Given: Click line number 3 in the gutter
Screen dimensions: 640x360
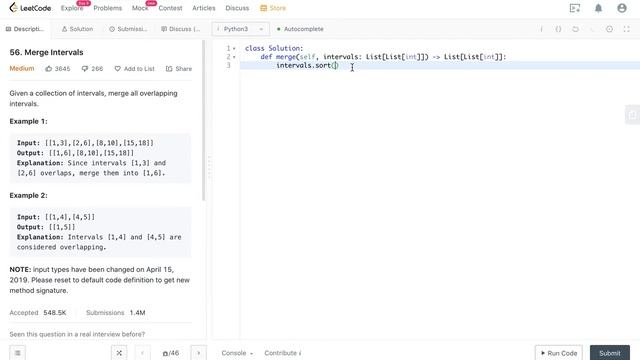Looking at the screenshot, I should click(229, 65).
